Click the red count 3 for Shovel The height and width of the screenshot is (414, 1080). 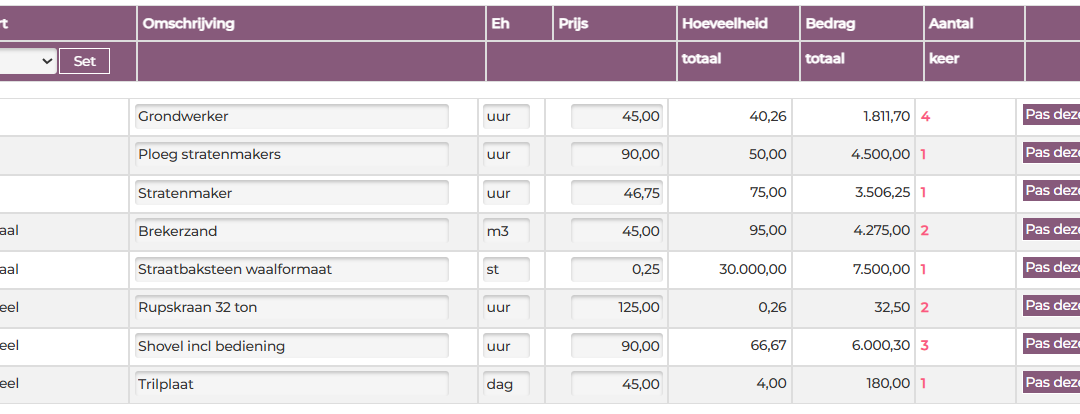925,346
